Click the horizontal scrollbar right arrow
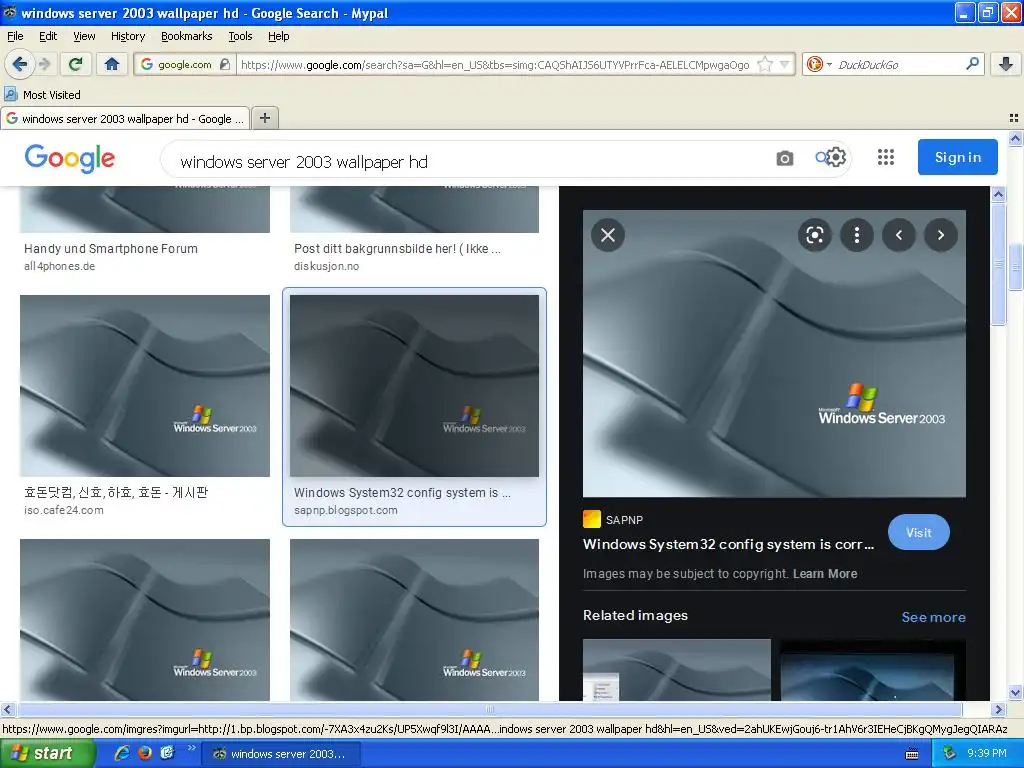 pyautogui.click(x=999, y=709)
